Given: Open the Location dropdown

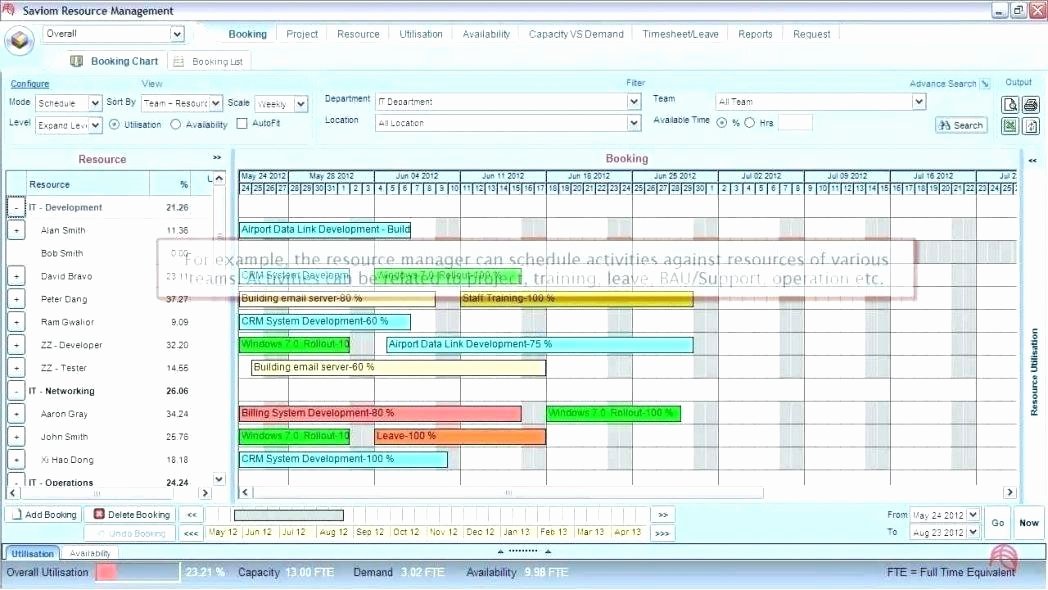Looking at the screenshot, I should tap(634, 123).
